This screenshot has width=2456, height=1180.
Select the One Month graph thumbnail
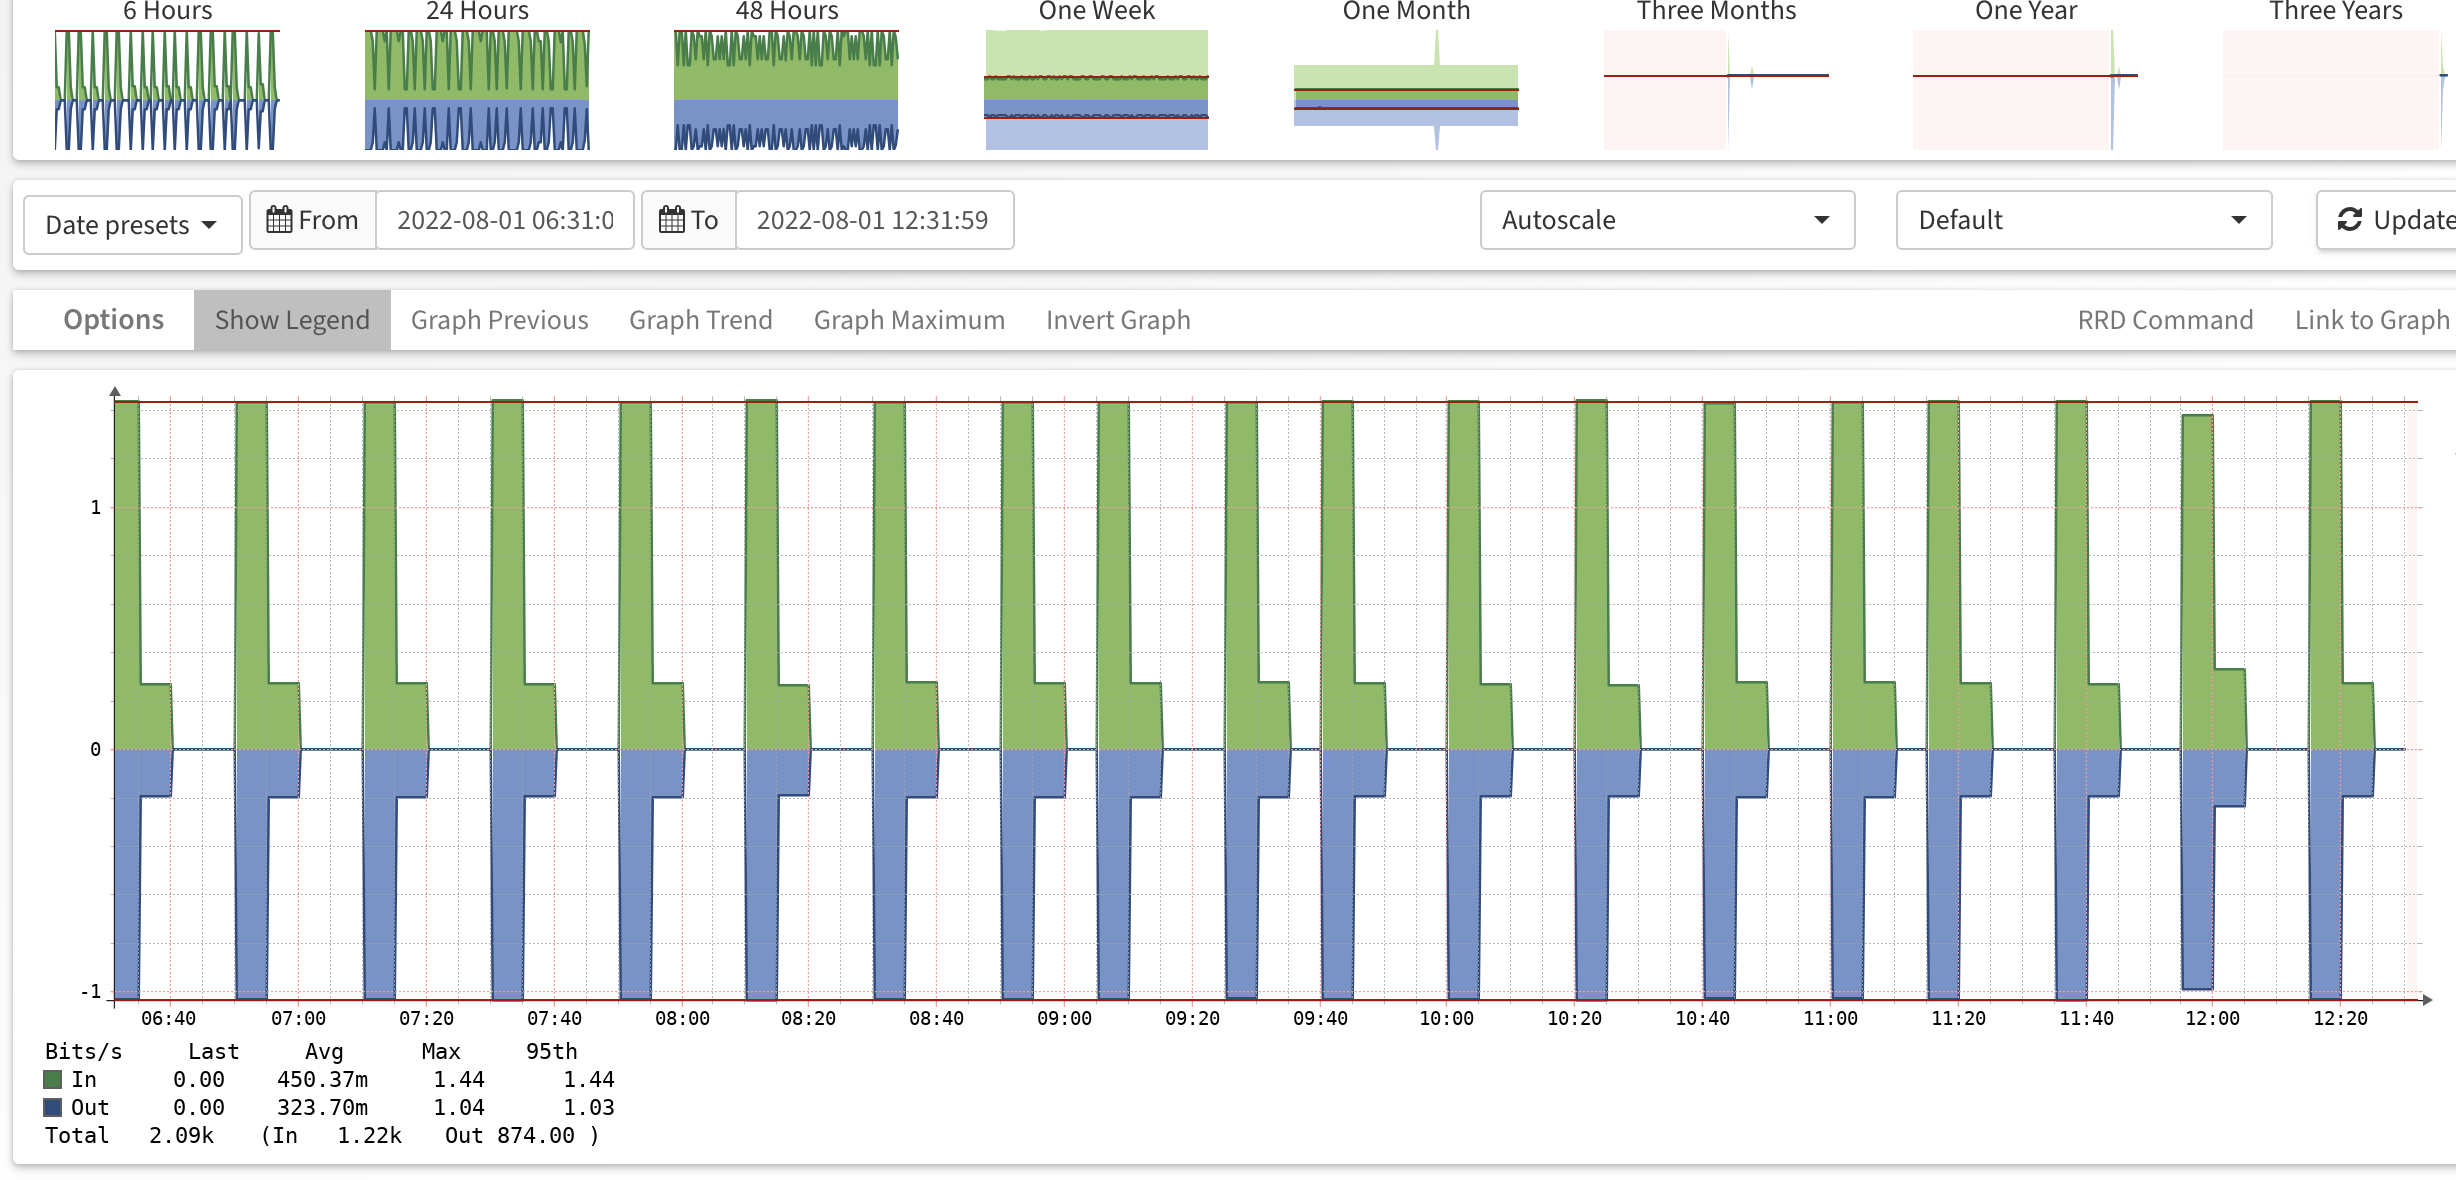(1405, 89)
